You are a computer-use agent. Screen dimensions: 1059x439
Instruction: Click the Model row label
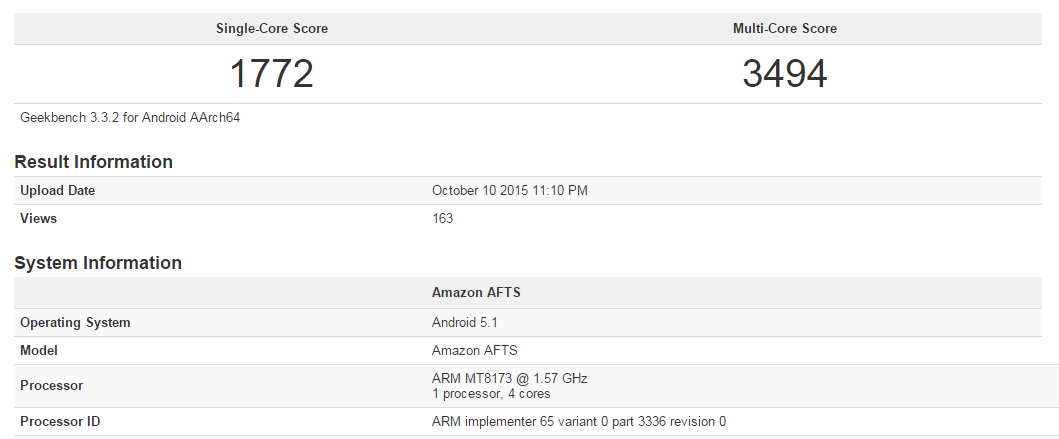(39, 350)
